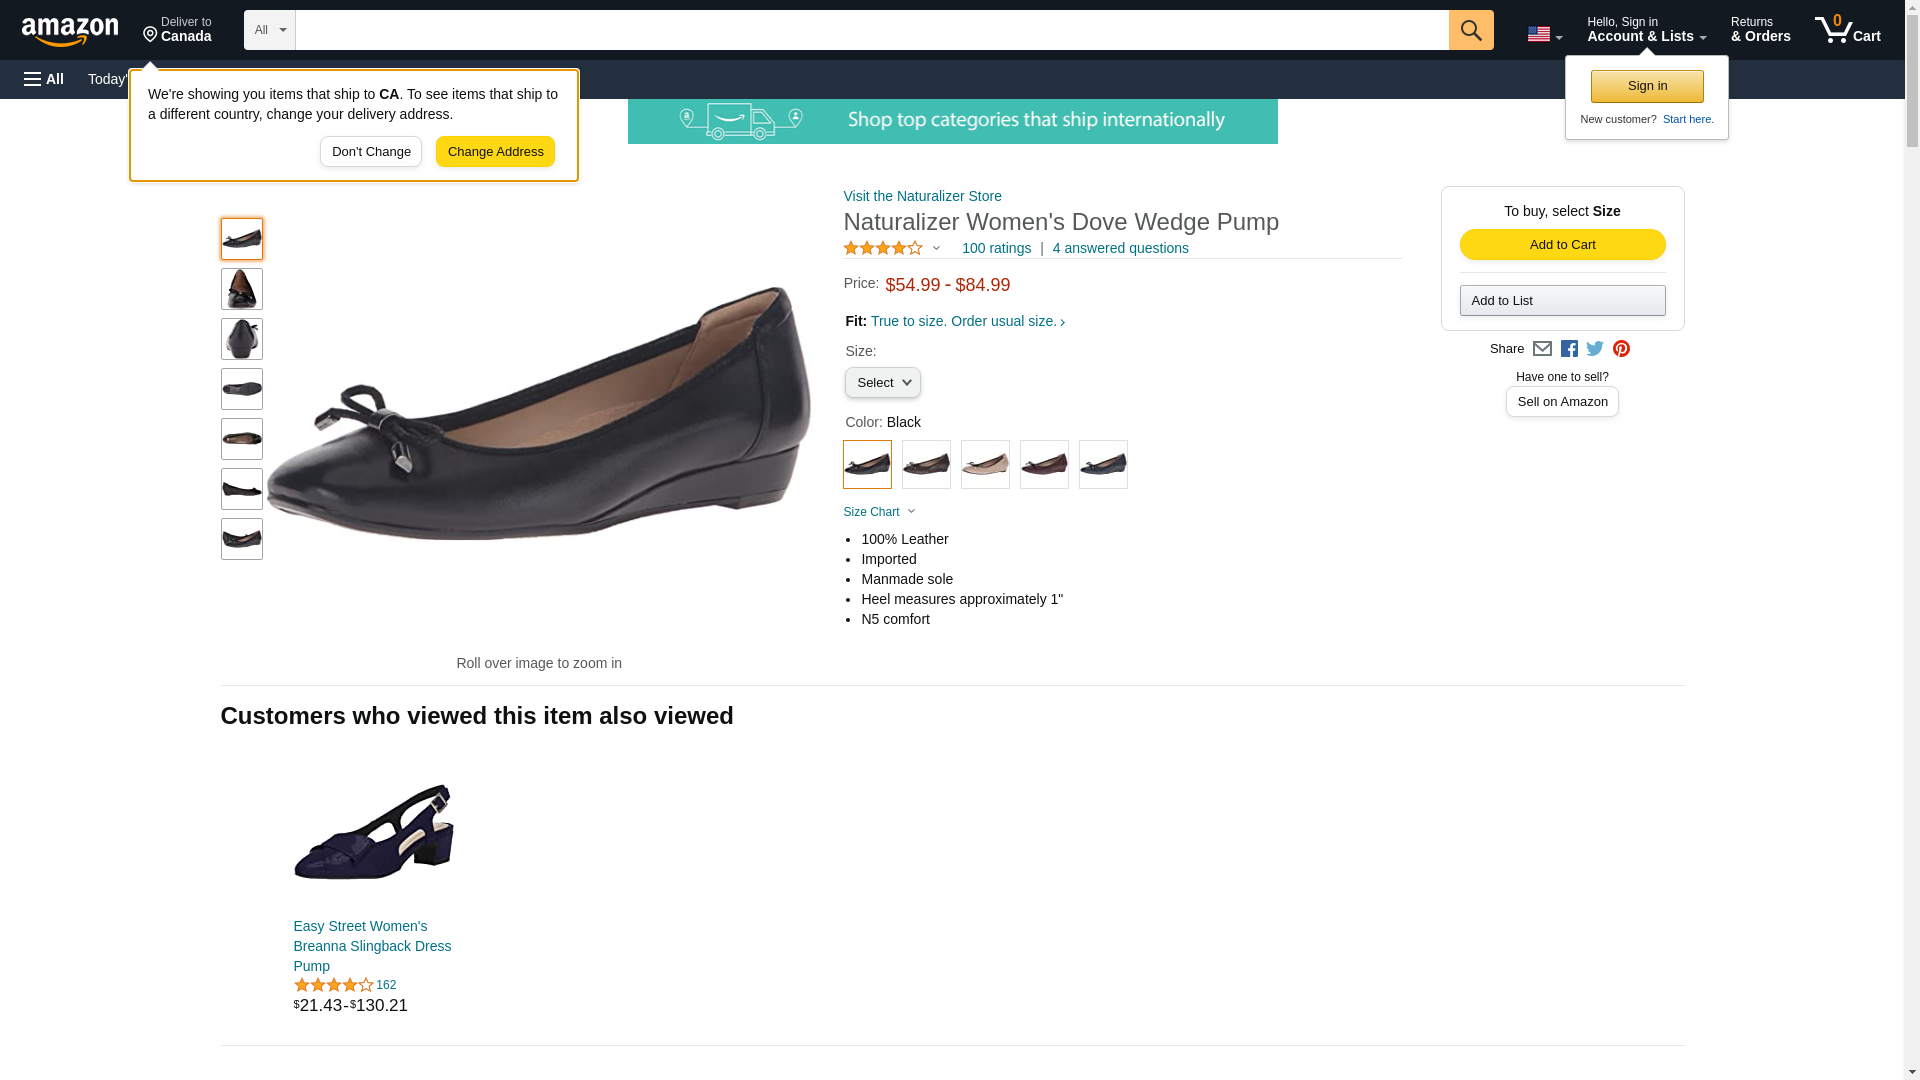Expand the star rating breakdown

892,248
